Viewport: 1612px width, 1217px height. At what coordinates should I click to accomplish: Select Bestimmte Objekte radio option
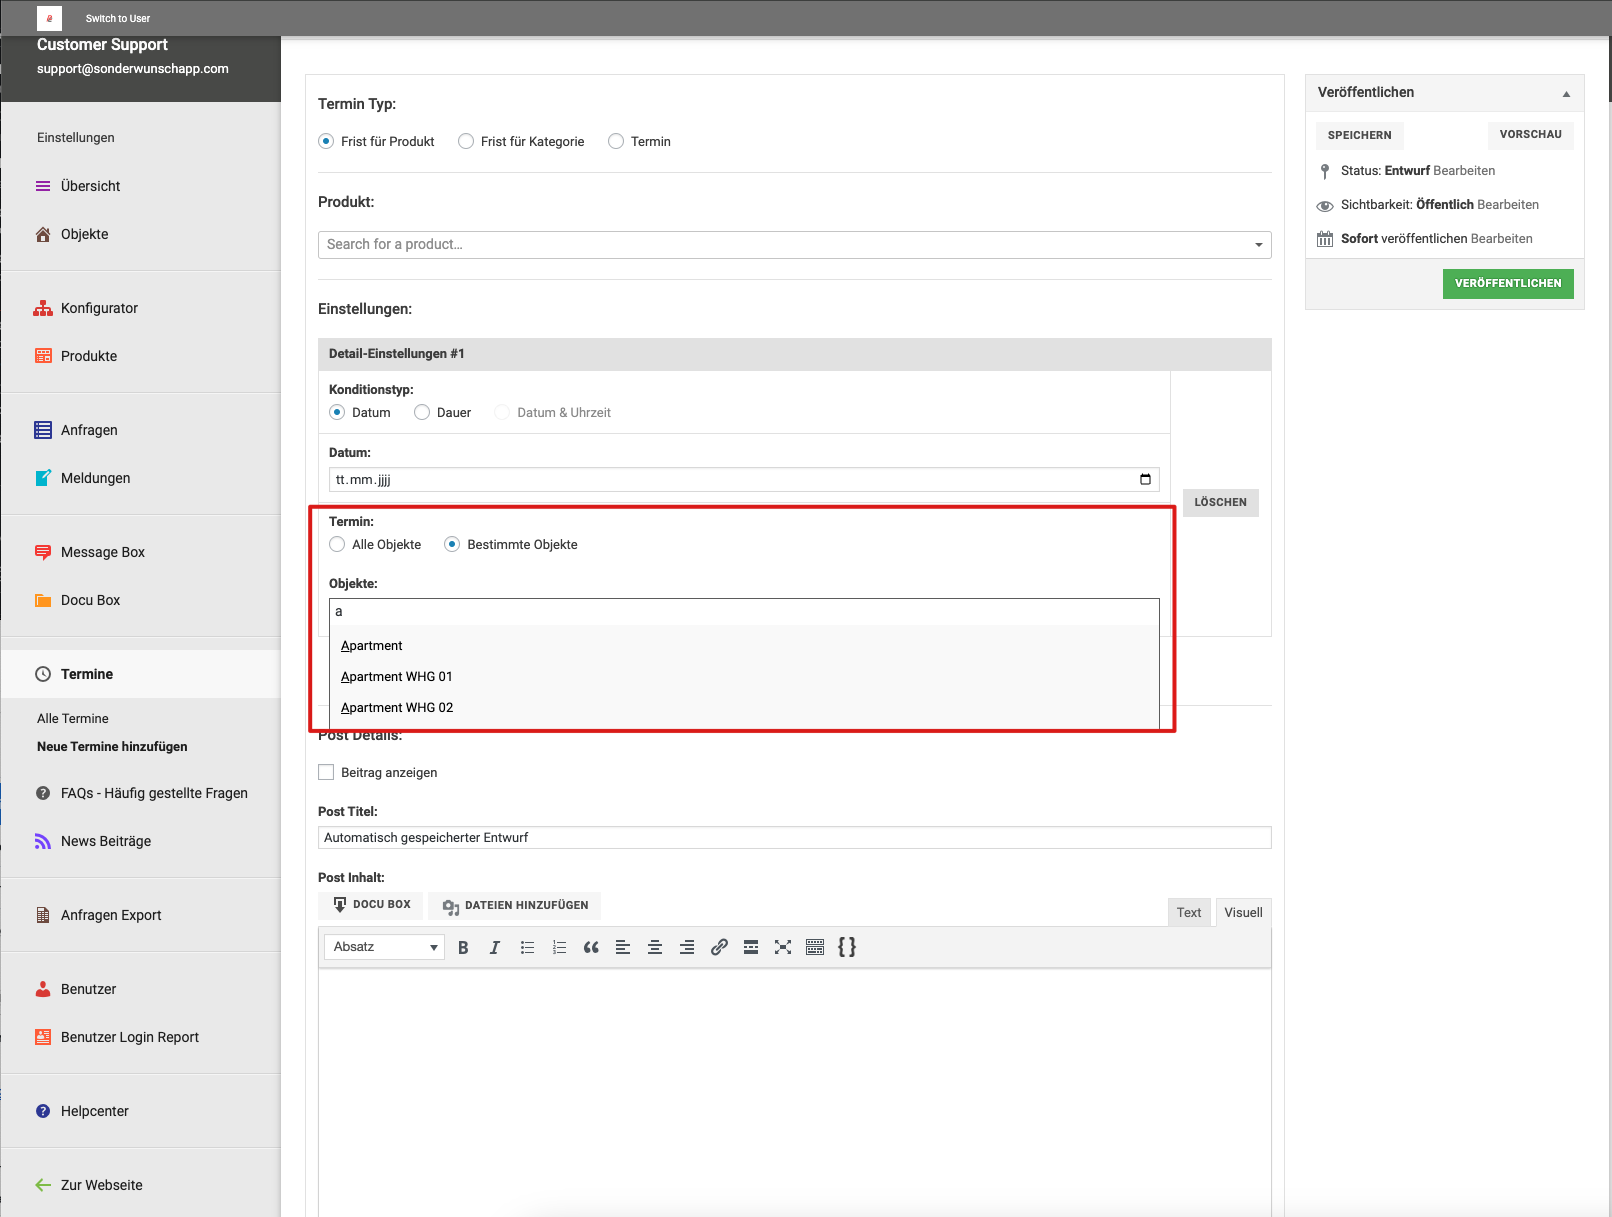point(452,544)
